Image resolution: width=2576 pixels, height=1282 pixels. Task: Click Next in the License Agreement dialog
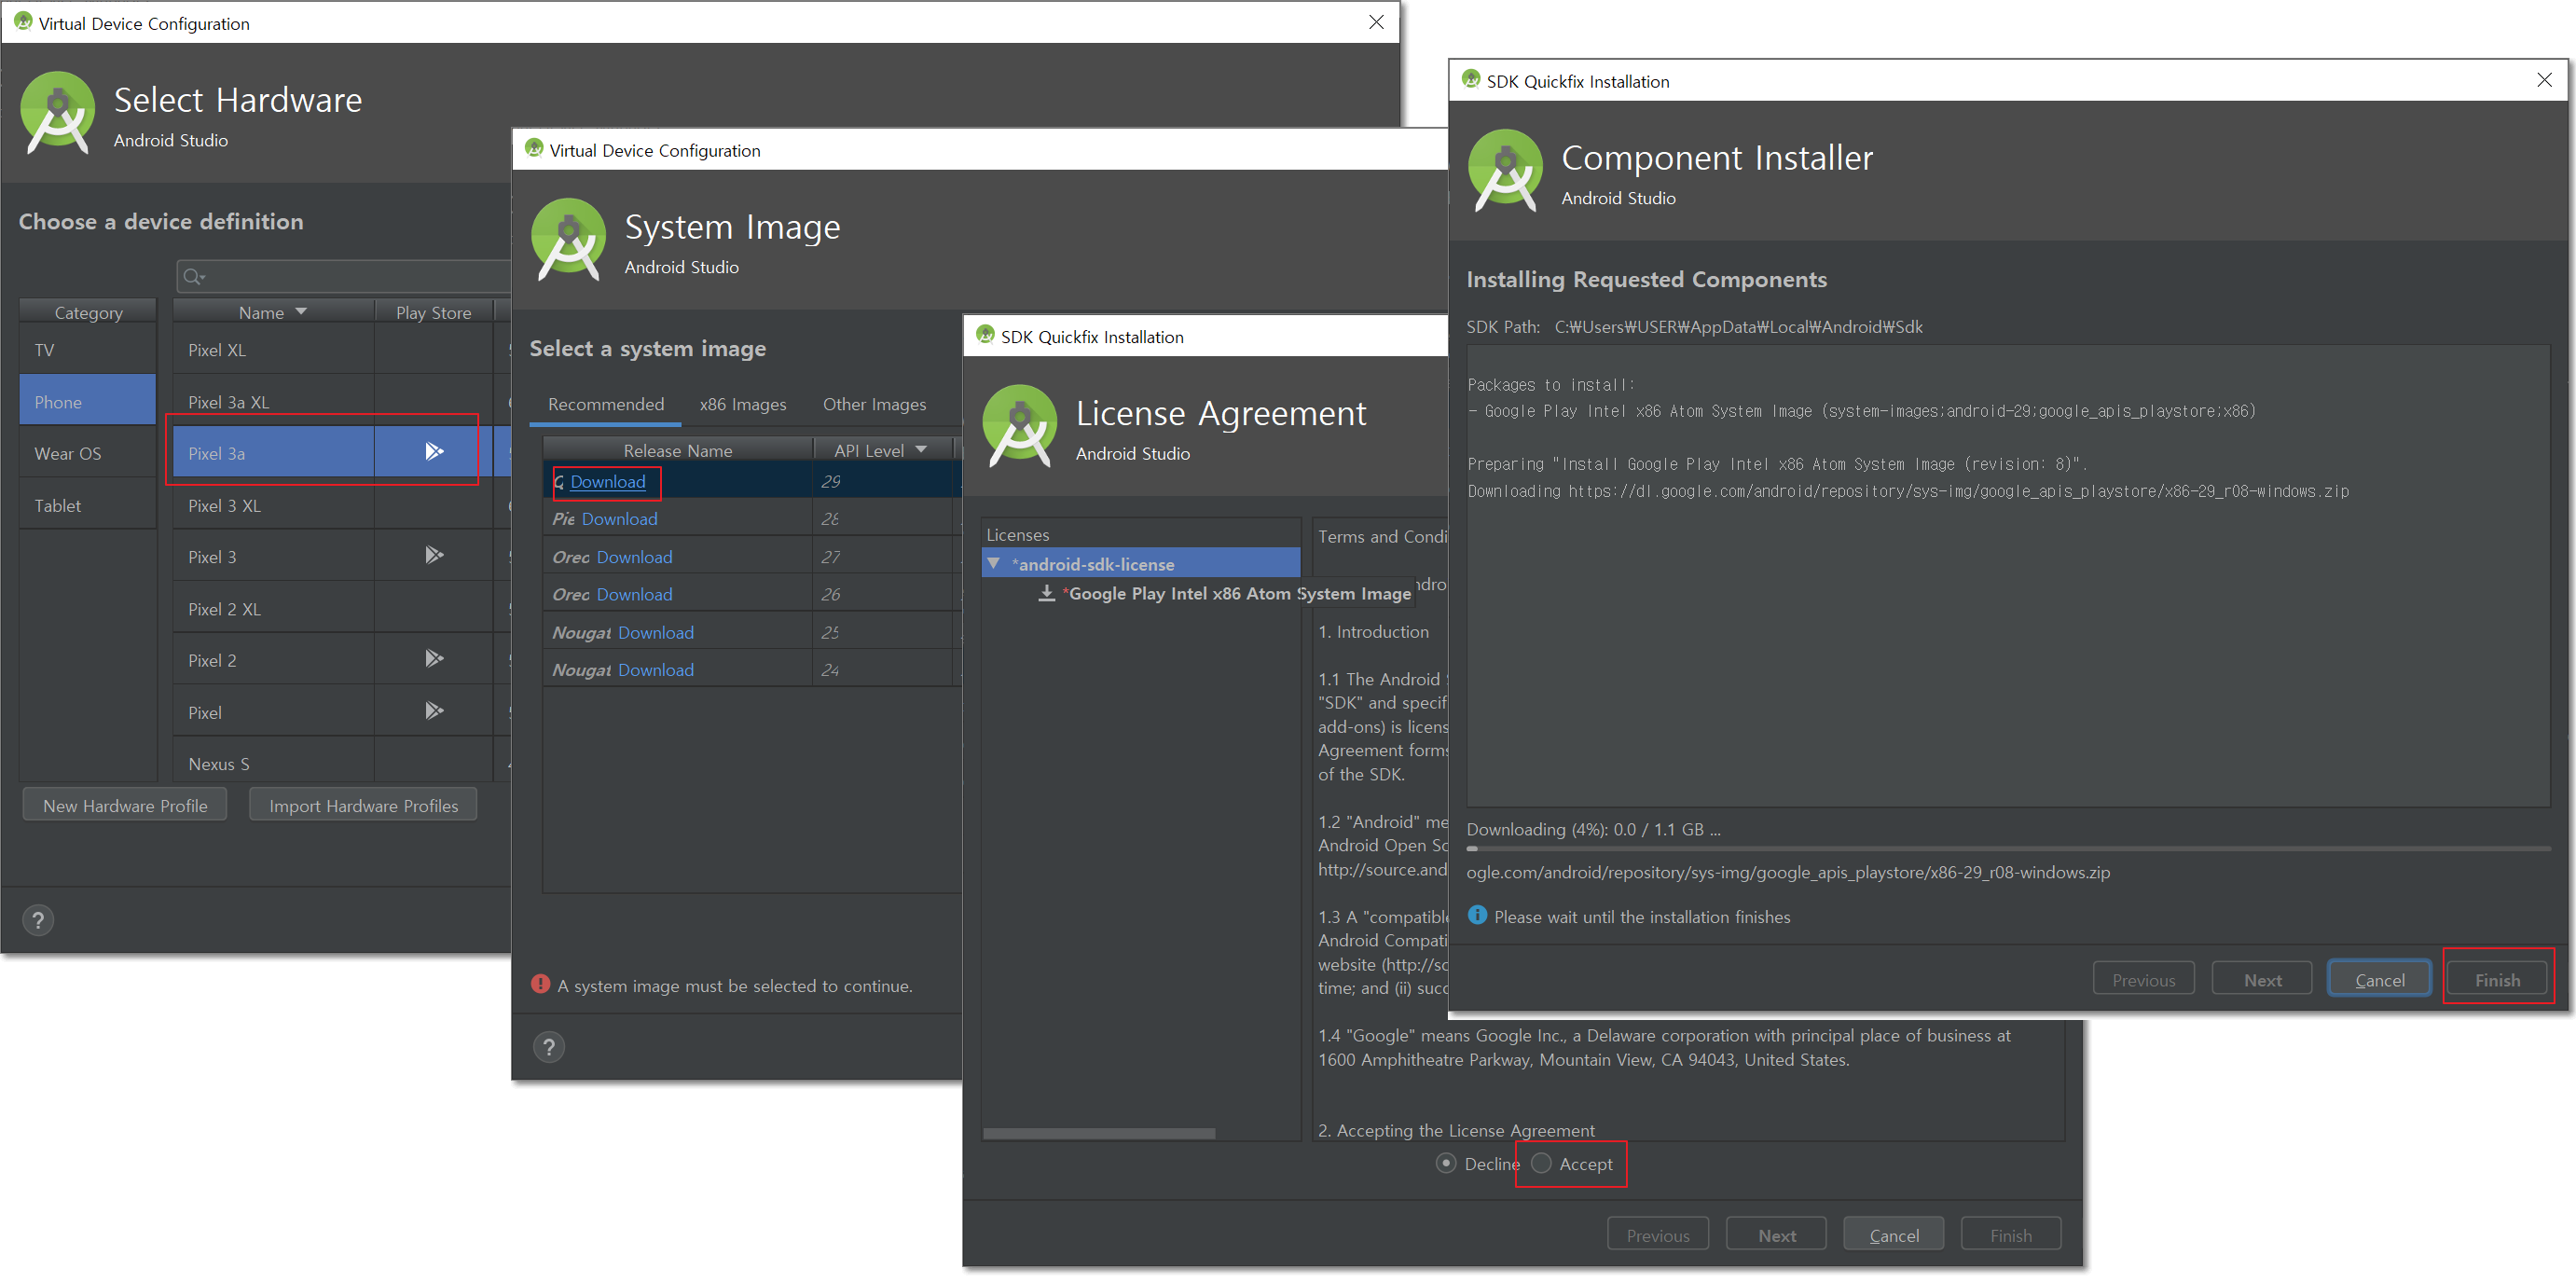(1776, 1235)
